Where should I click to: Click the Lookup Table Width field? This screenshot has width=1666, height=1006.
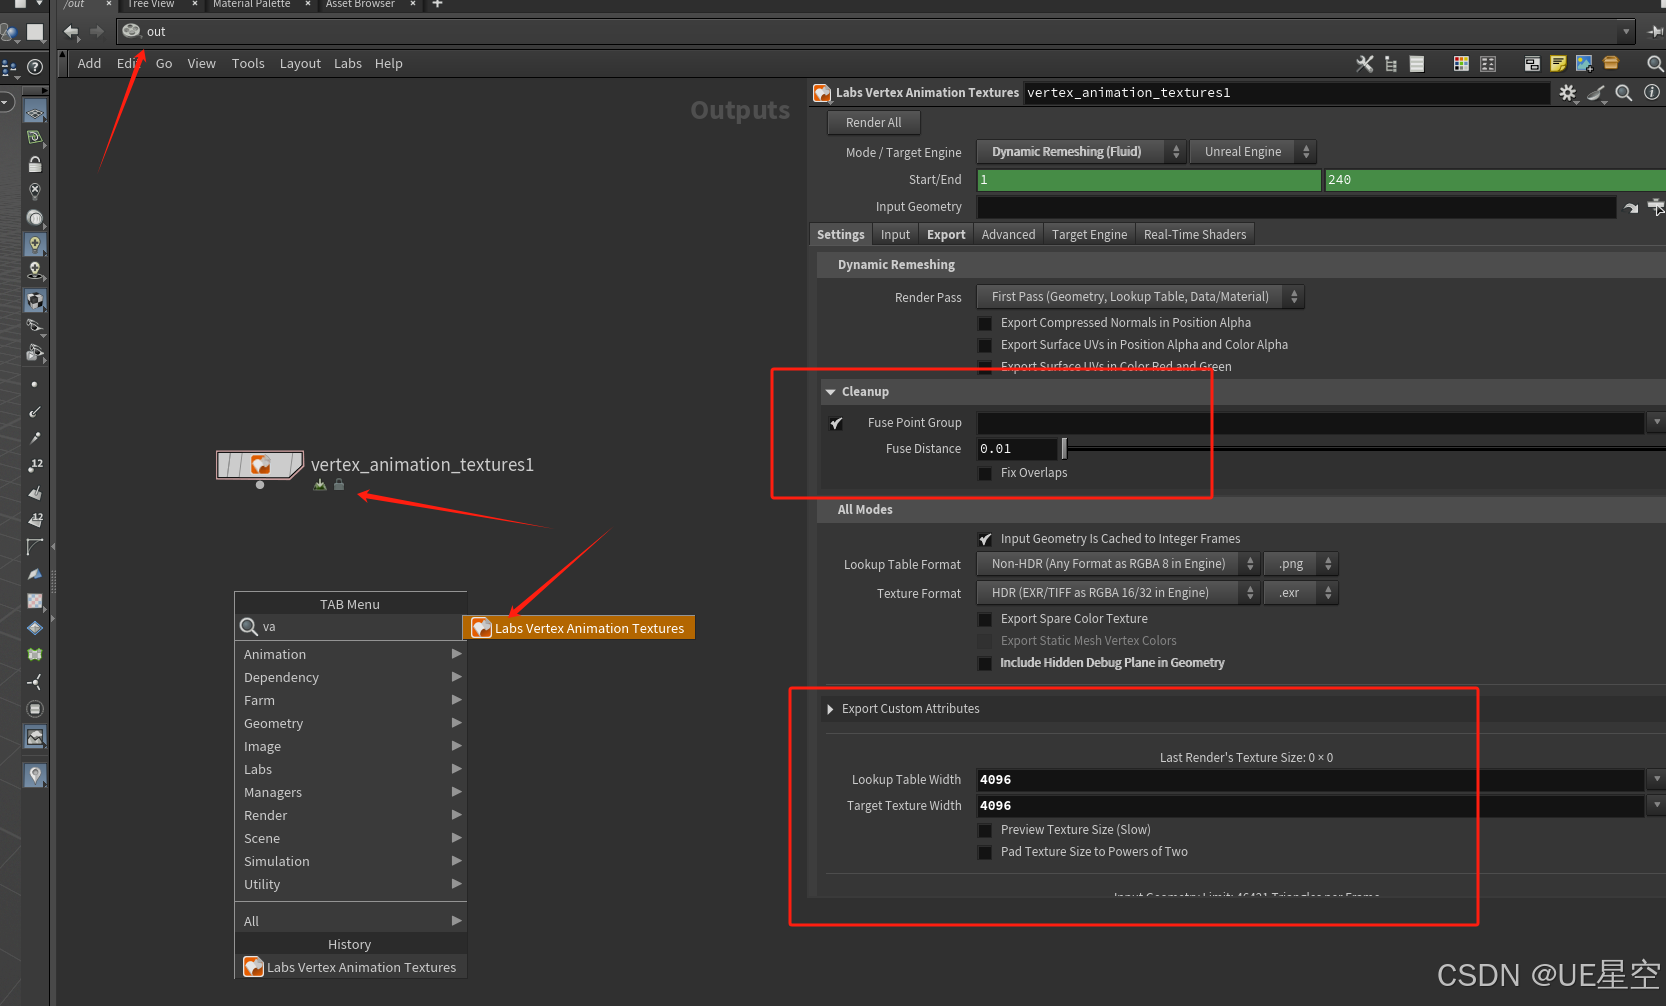click(x=1310, y=780)
